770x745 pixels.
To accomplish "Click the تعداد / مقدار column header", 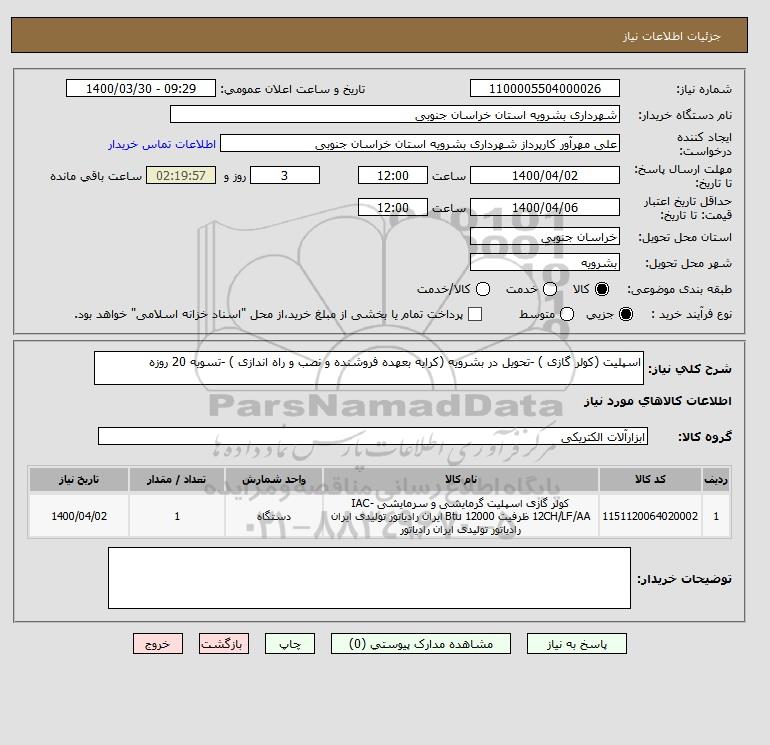I will coord(177,479).
